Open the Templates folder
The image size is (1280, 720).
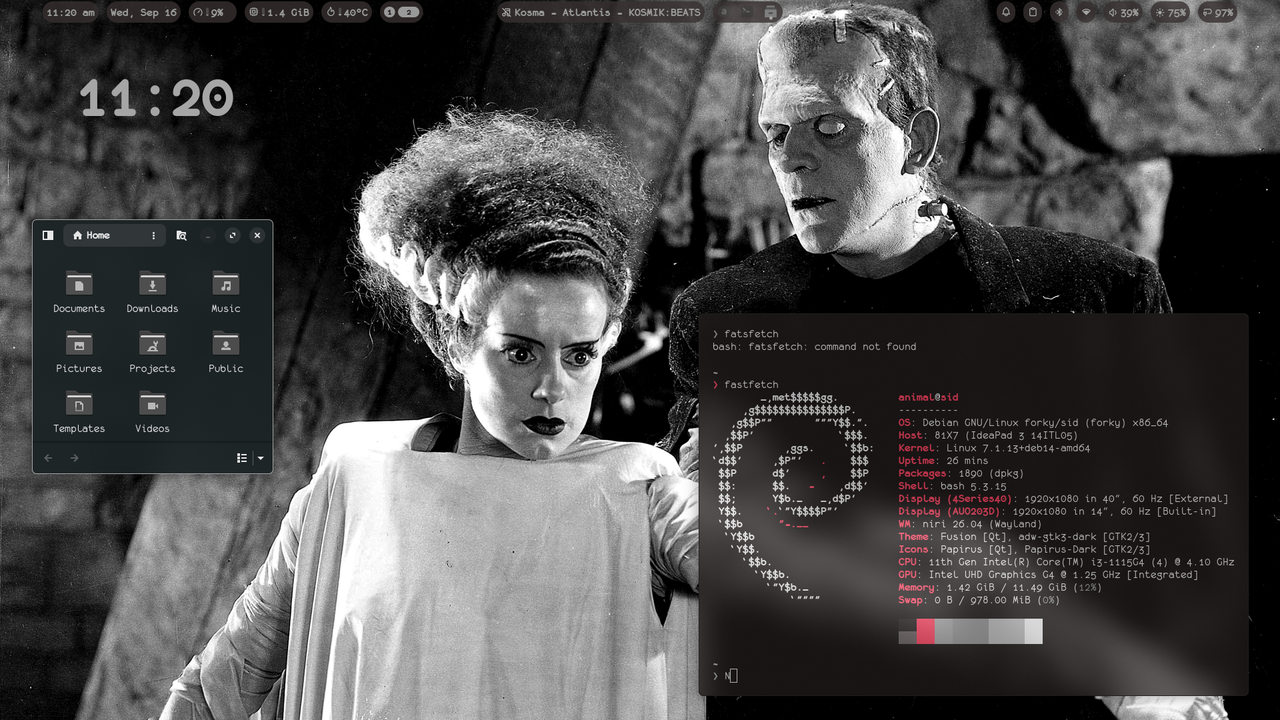79,412
